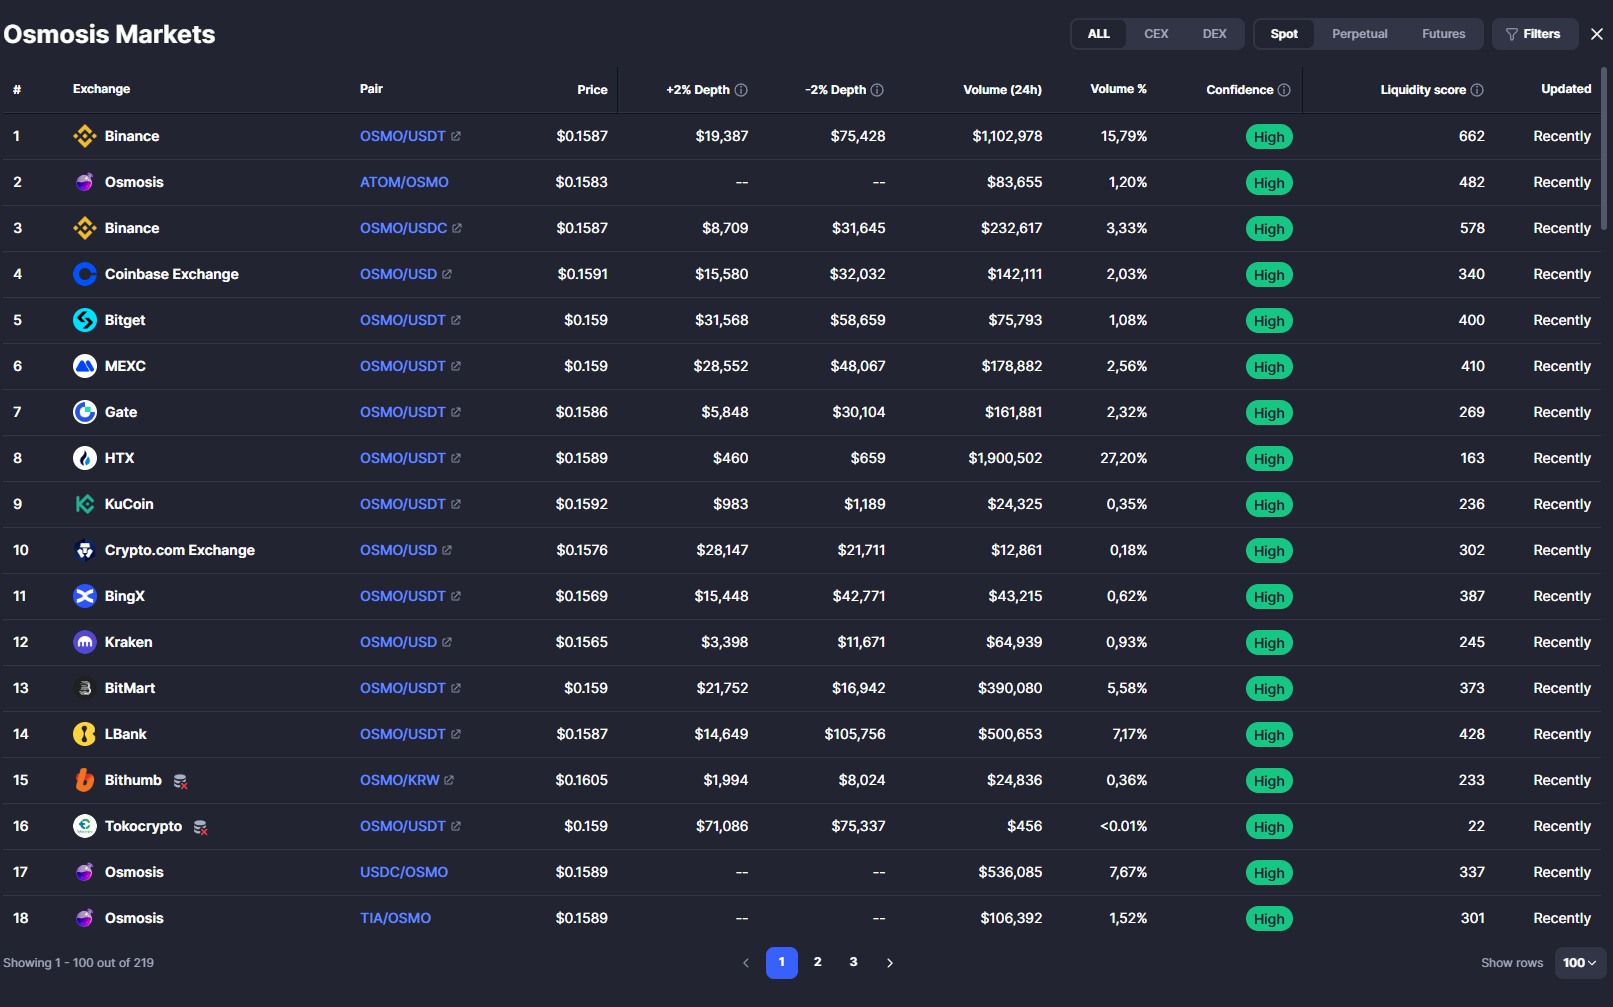Switch to the Perpetual markets tab

pyautogui.click(x=1360, y=34)
